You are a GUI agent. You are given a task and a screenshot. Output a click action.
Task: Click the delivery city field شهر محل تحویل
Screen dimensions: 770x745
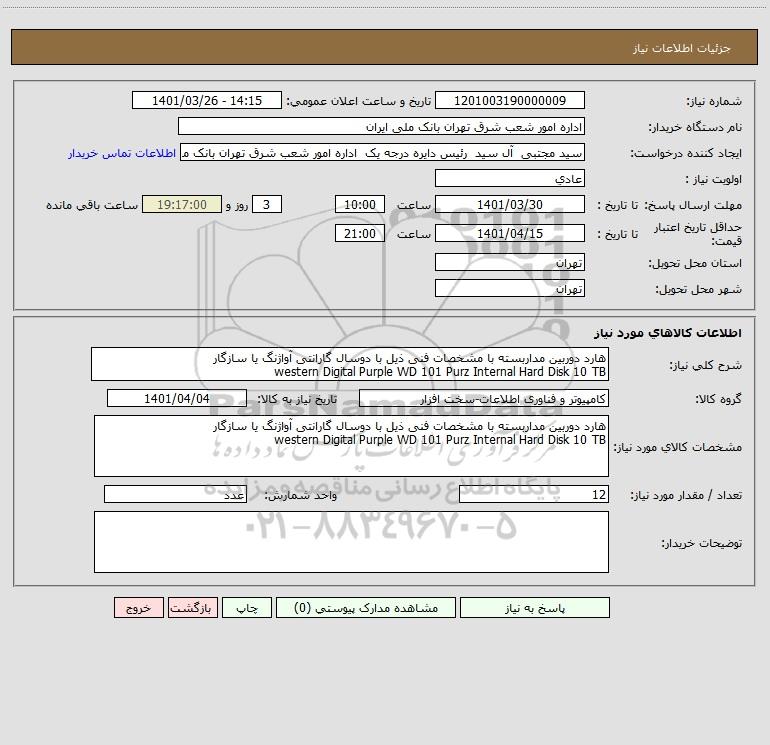pos(510,288)
